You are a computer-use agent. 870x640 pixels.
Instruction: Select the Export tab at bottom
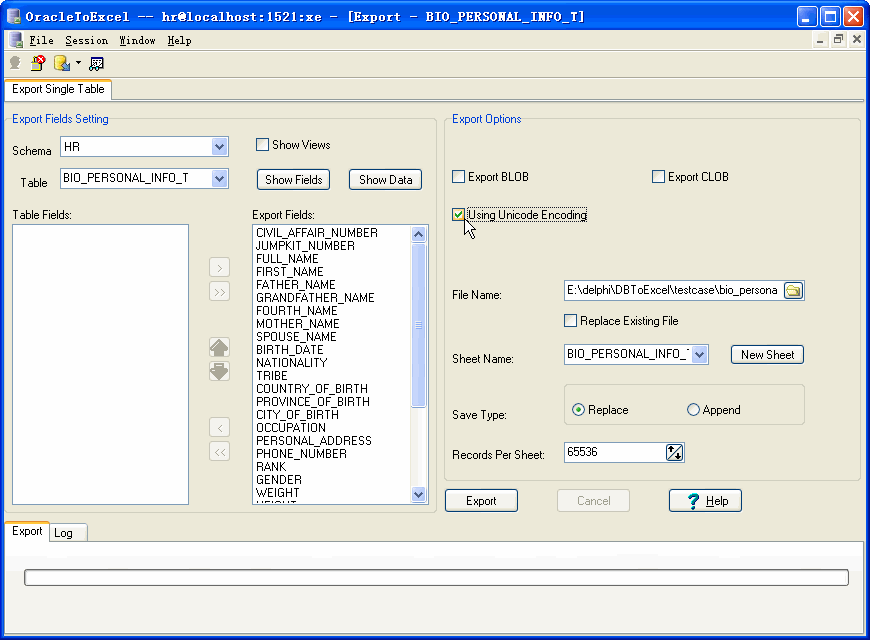pyautogui.click(x=27, y=531)
